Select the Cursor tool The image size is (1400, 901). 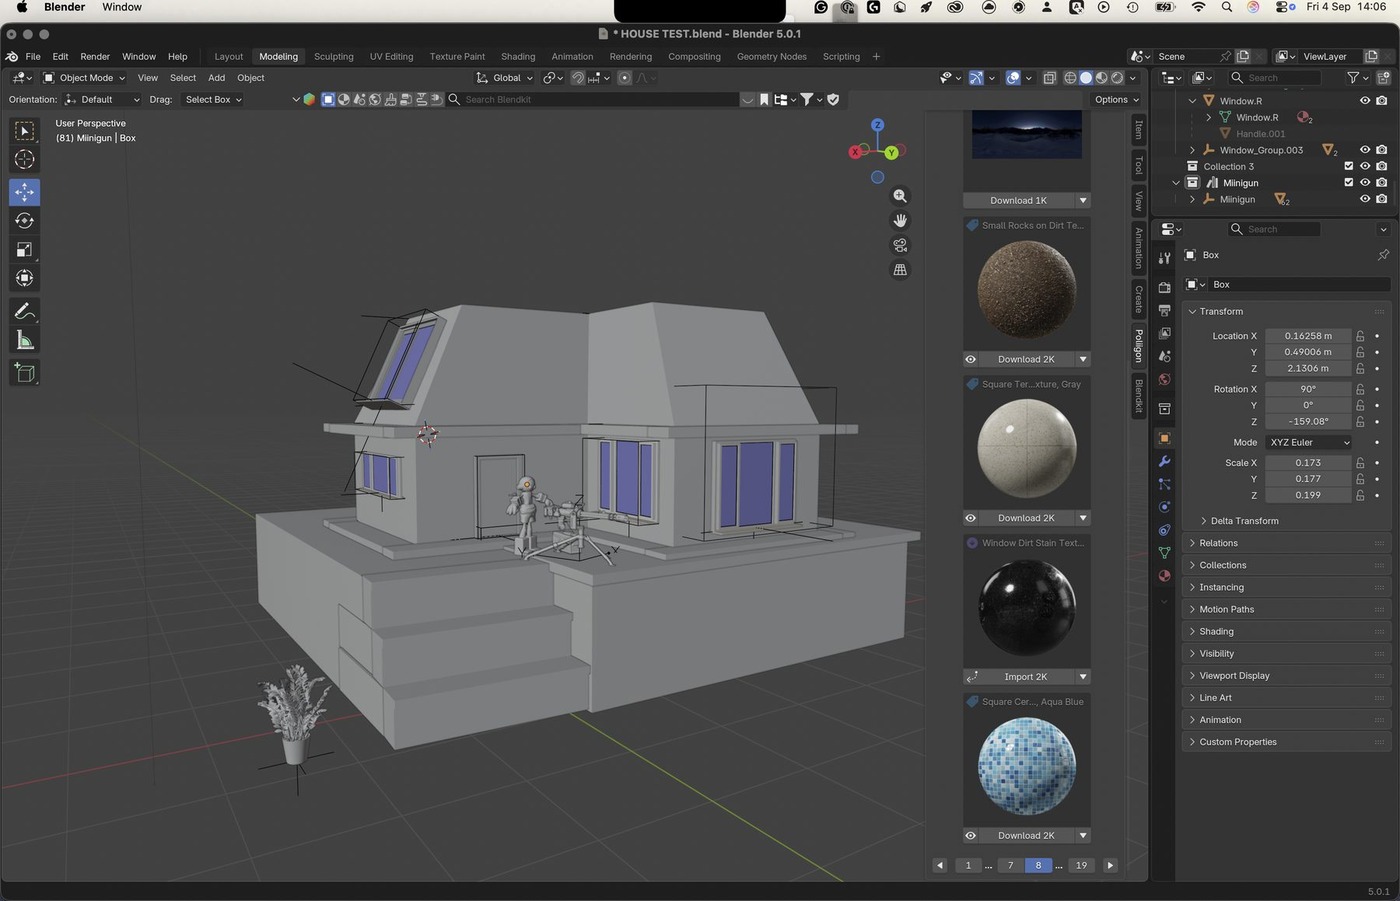[x=25, y=160]
